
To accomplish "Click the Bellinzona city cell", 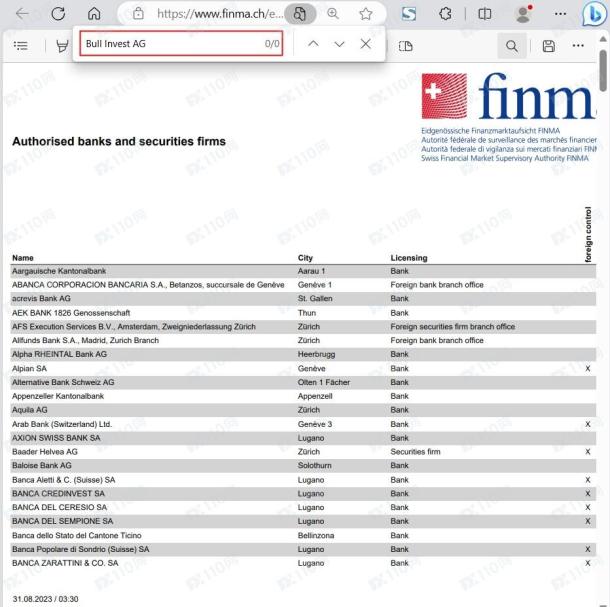I will [316, 535].
